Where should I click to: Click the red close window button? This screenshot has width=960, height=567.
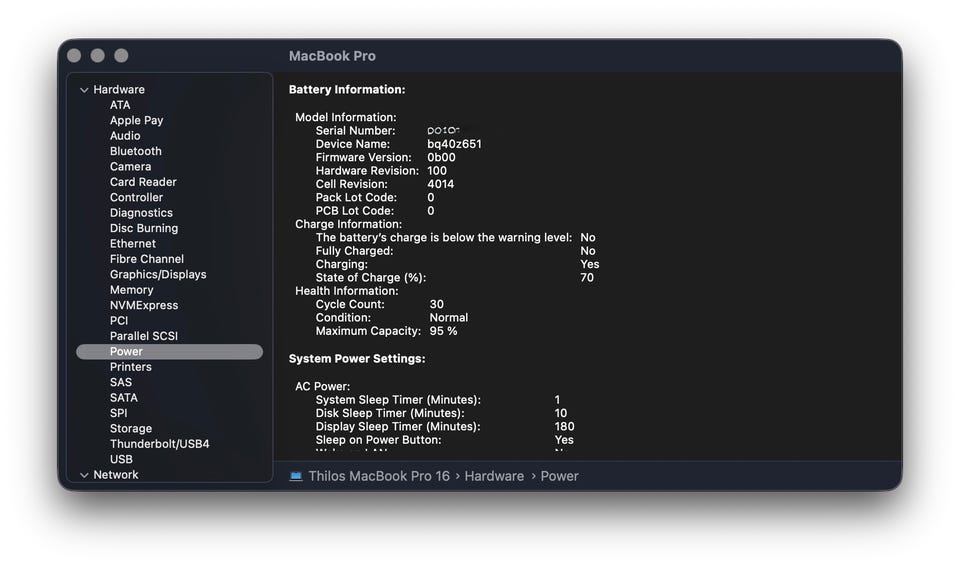point(74,56)
